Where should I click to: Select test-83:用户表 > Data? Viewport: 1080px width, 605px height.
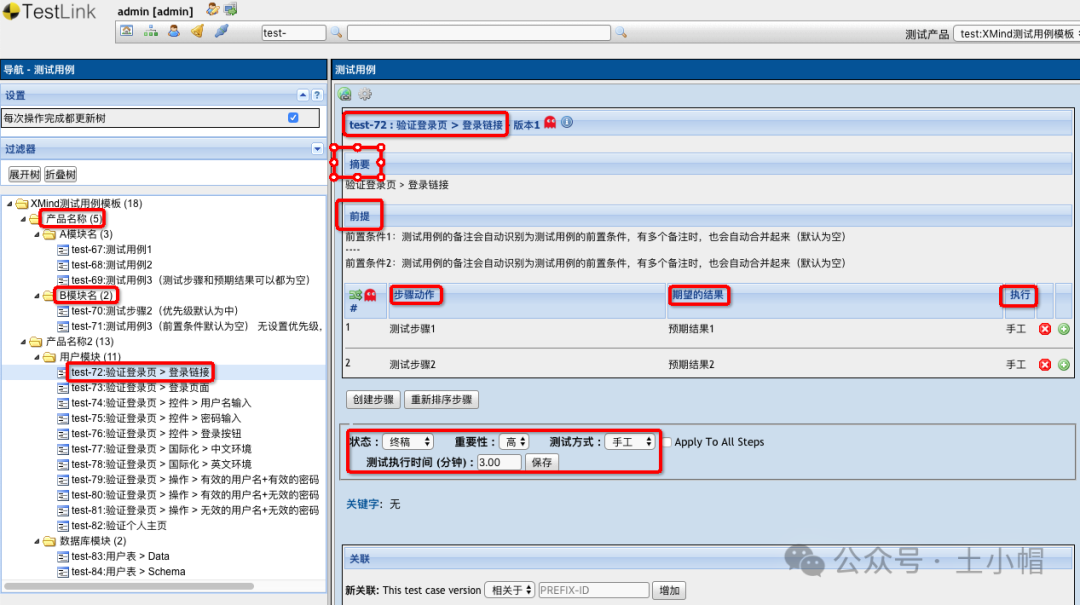point(121,556)
